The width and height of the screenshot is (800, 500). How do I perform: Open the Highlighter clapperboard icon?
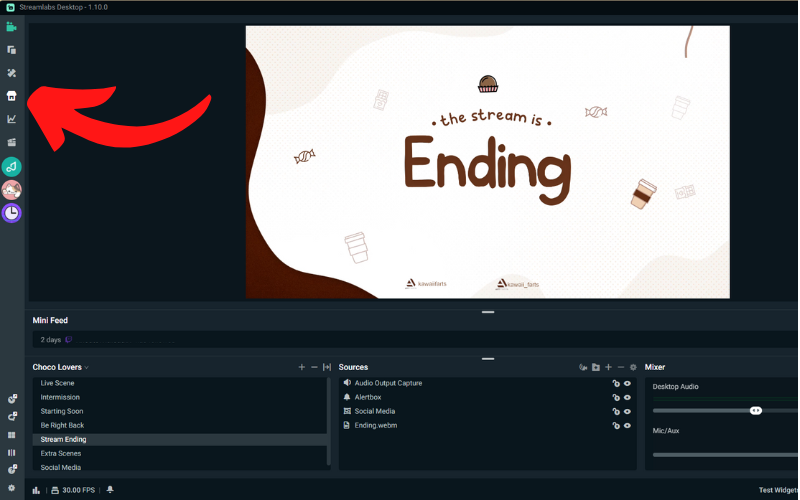tap(12, 142)
